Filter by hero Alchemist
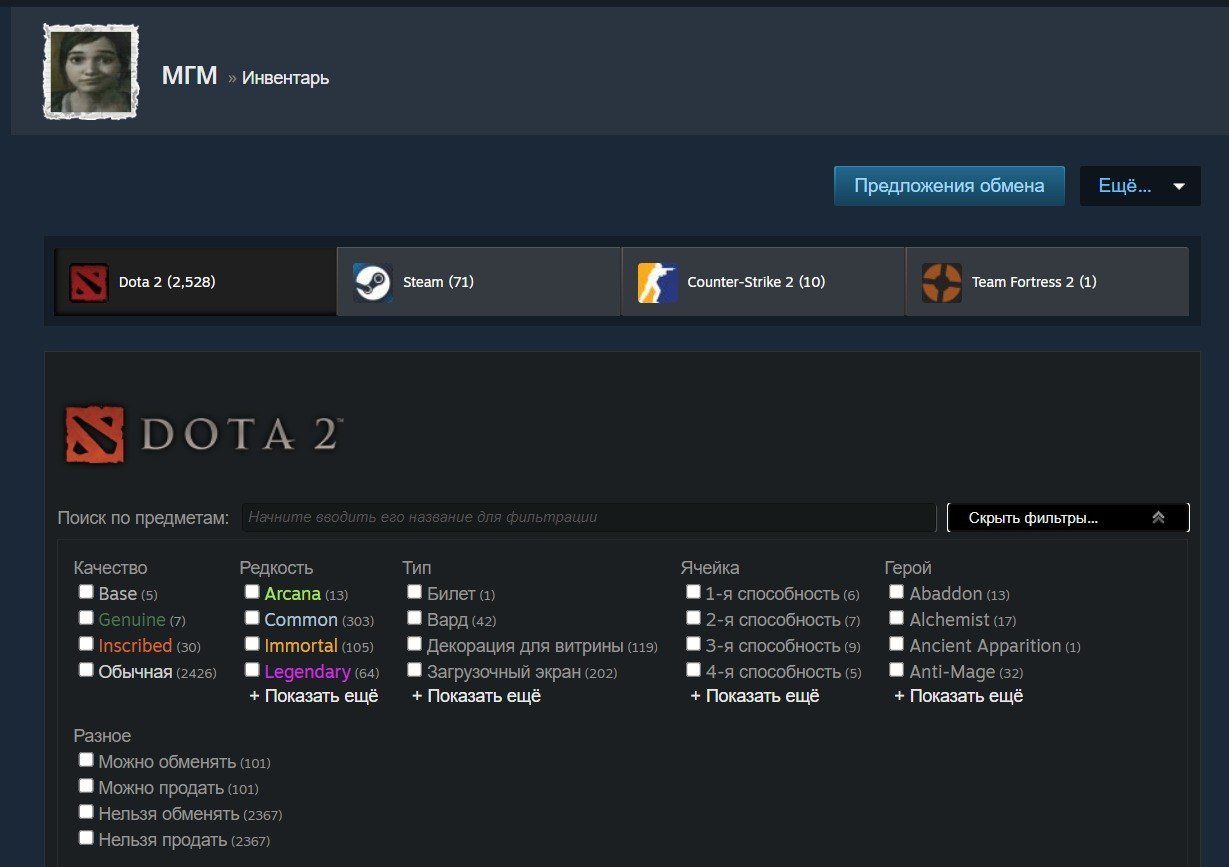The image size is (1229, 867). [x=897, y=618]
